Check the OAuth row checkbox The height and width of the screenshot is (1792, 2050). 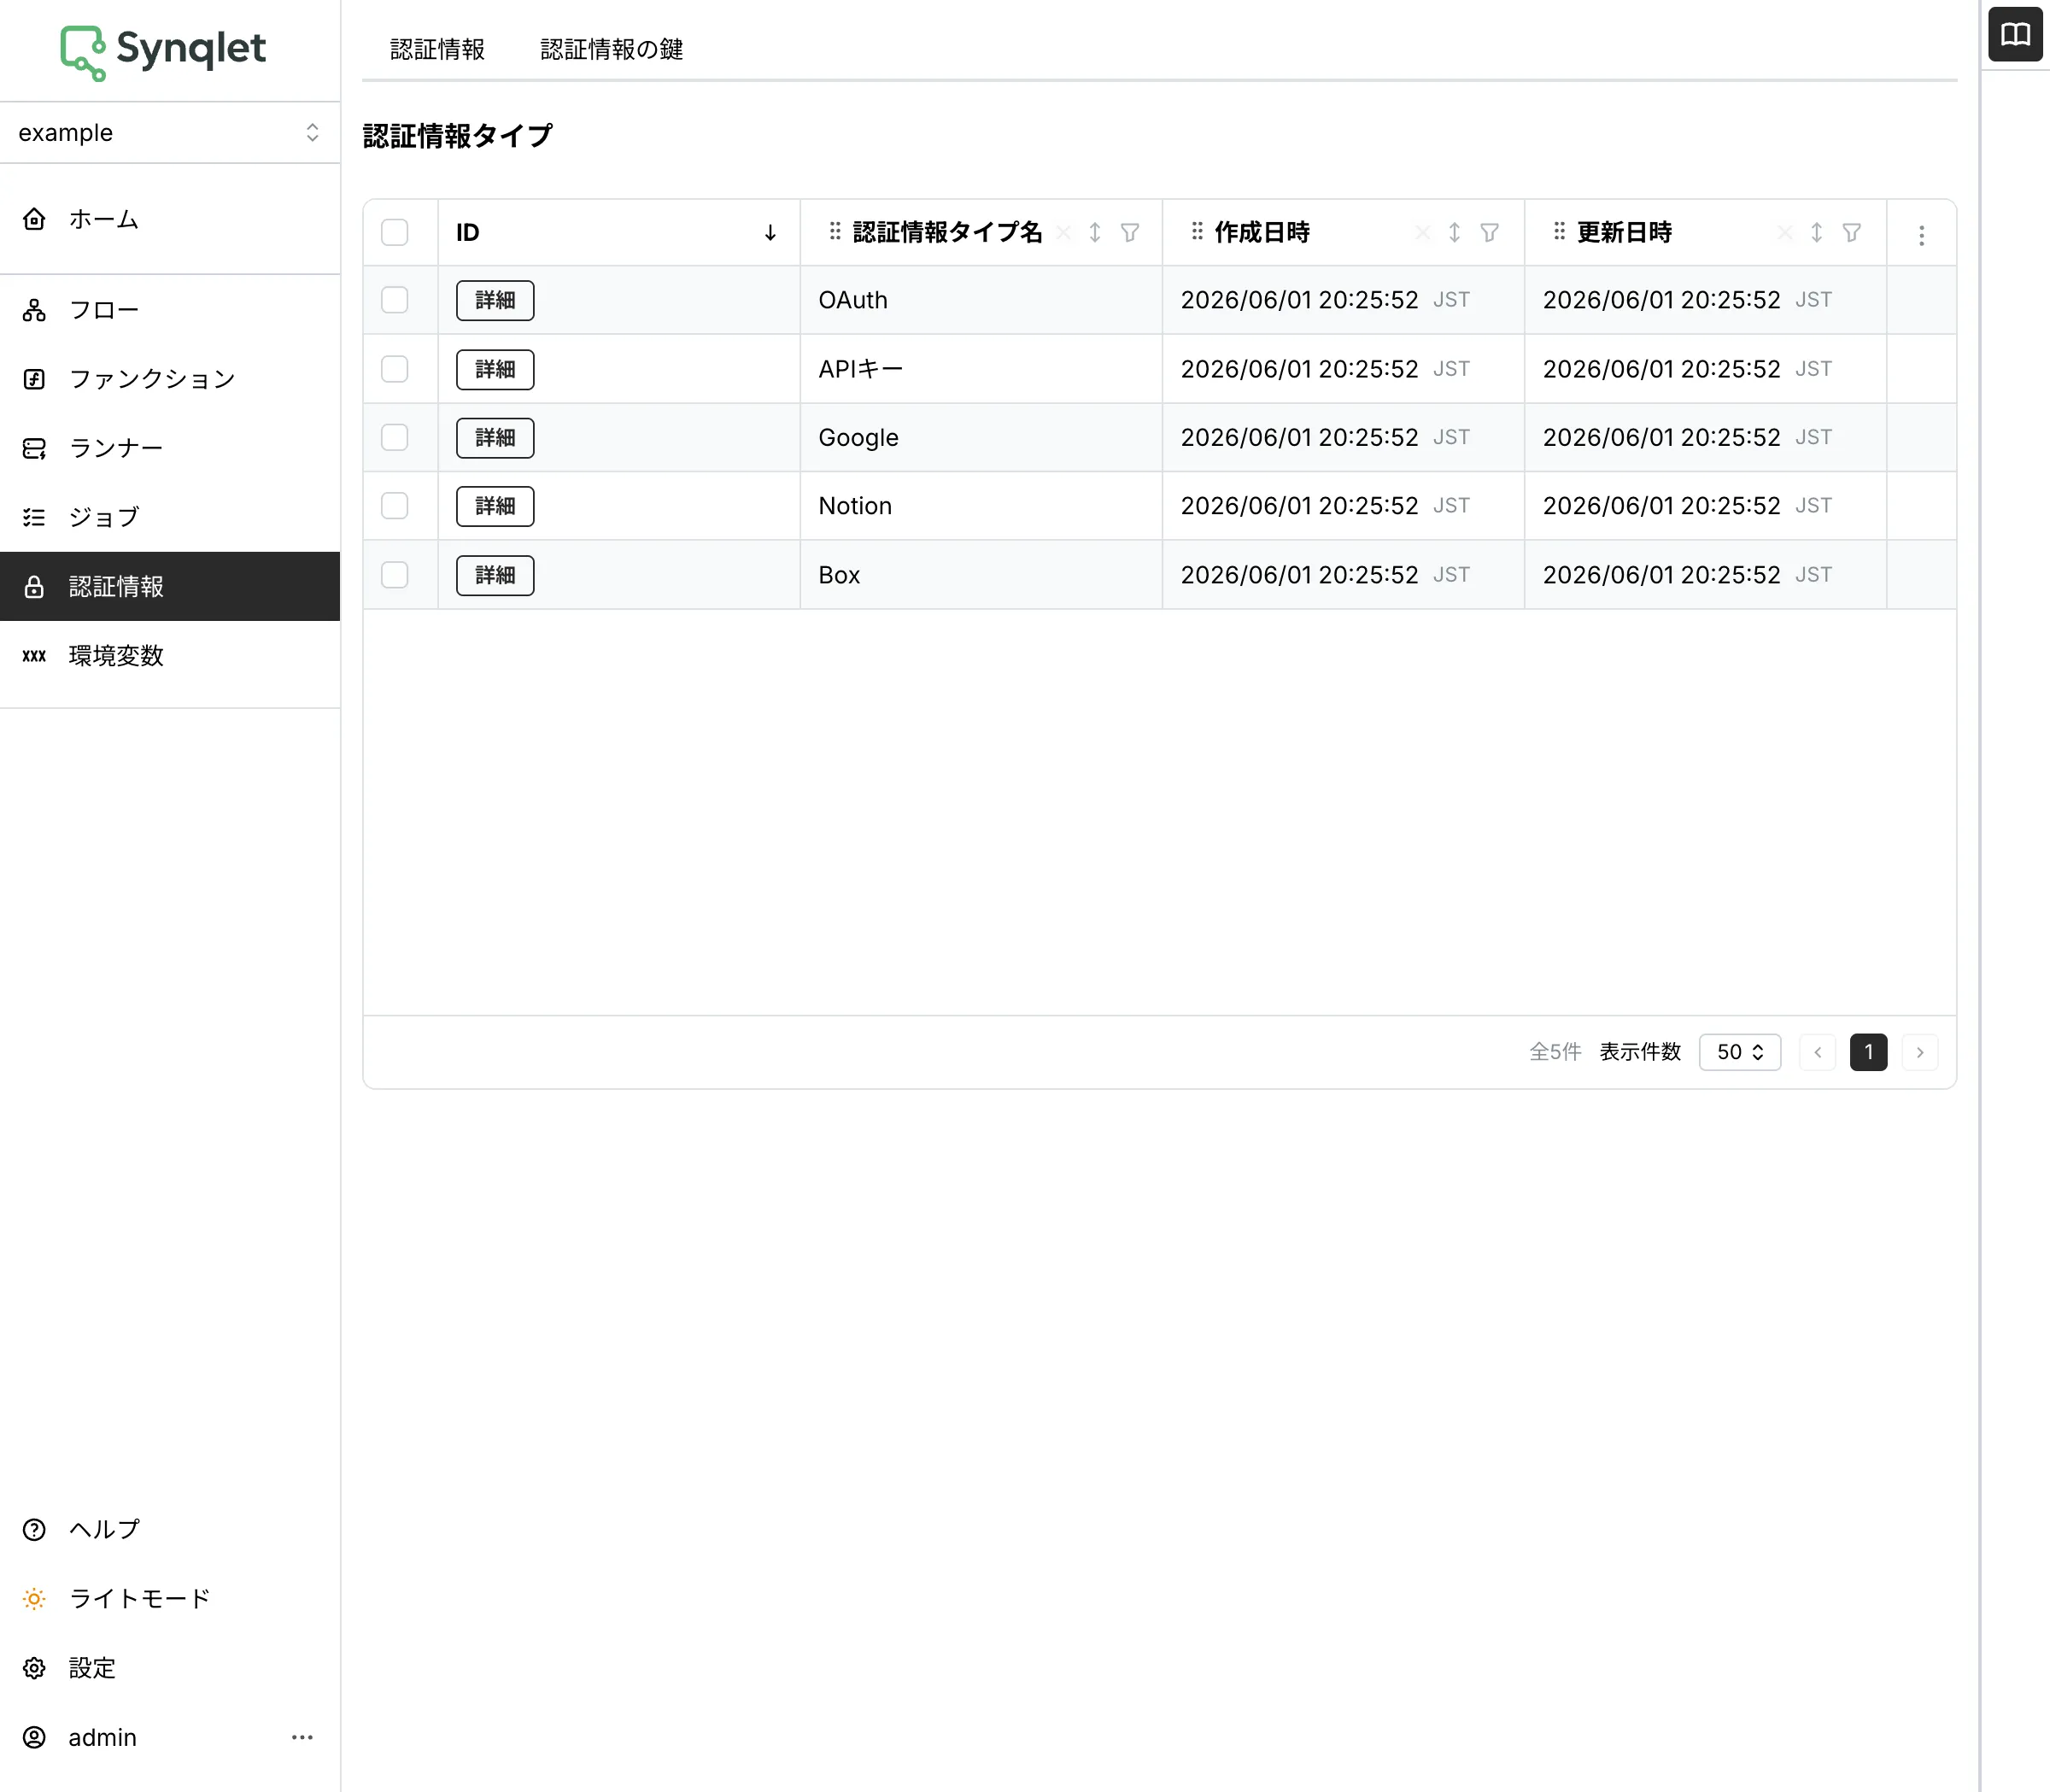point(395,300)
